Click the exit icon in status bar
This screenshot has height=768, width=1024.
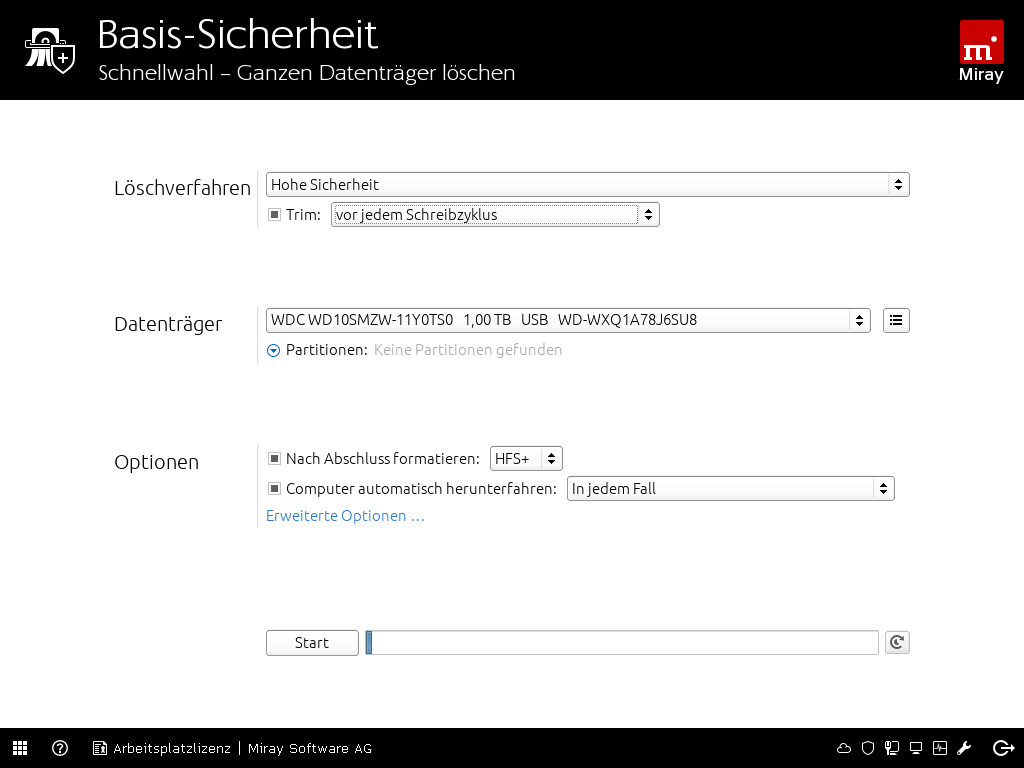pyautogui.click(x=1004, y=748)
